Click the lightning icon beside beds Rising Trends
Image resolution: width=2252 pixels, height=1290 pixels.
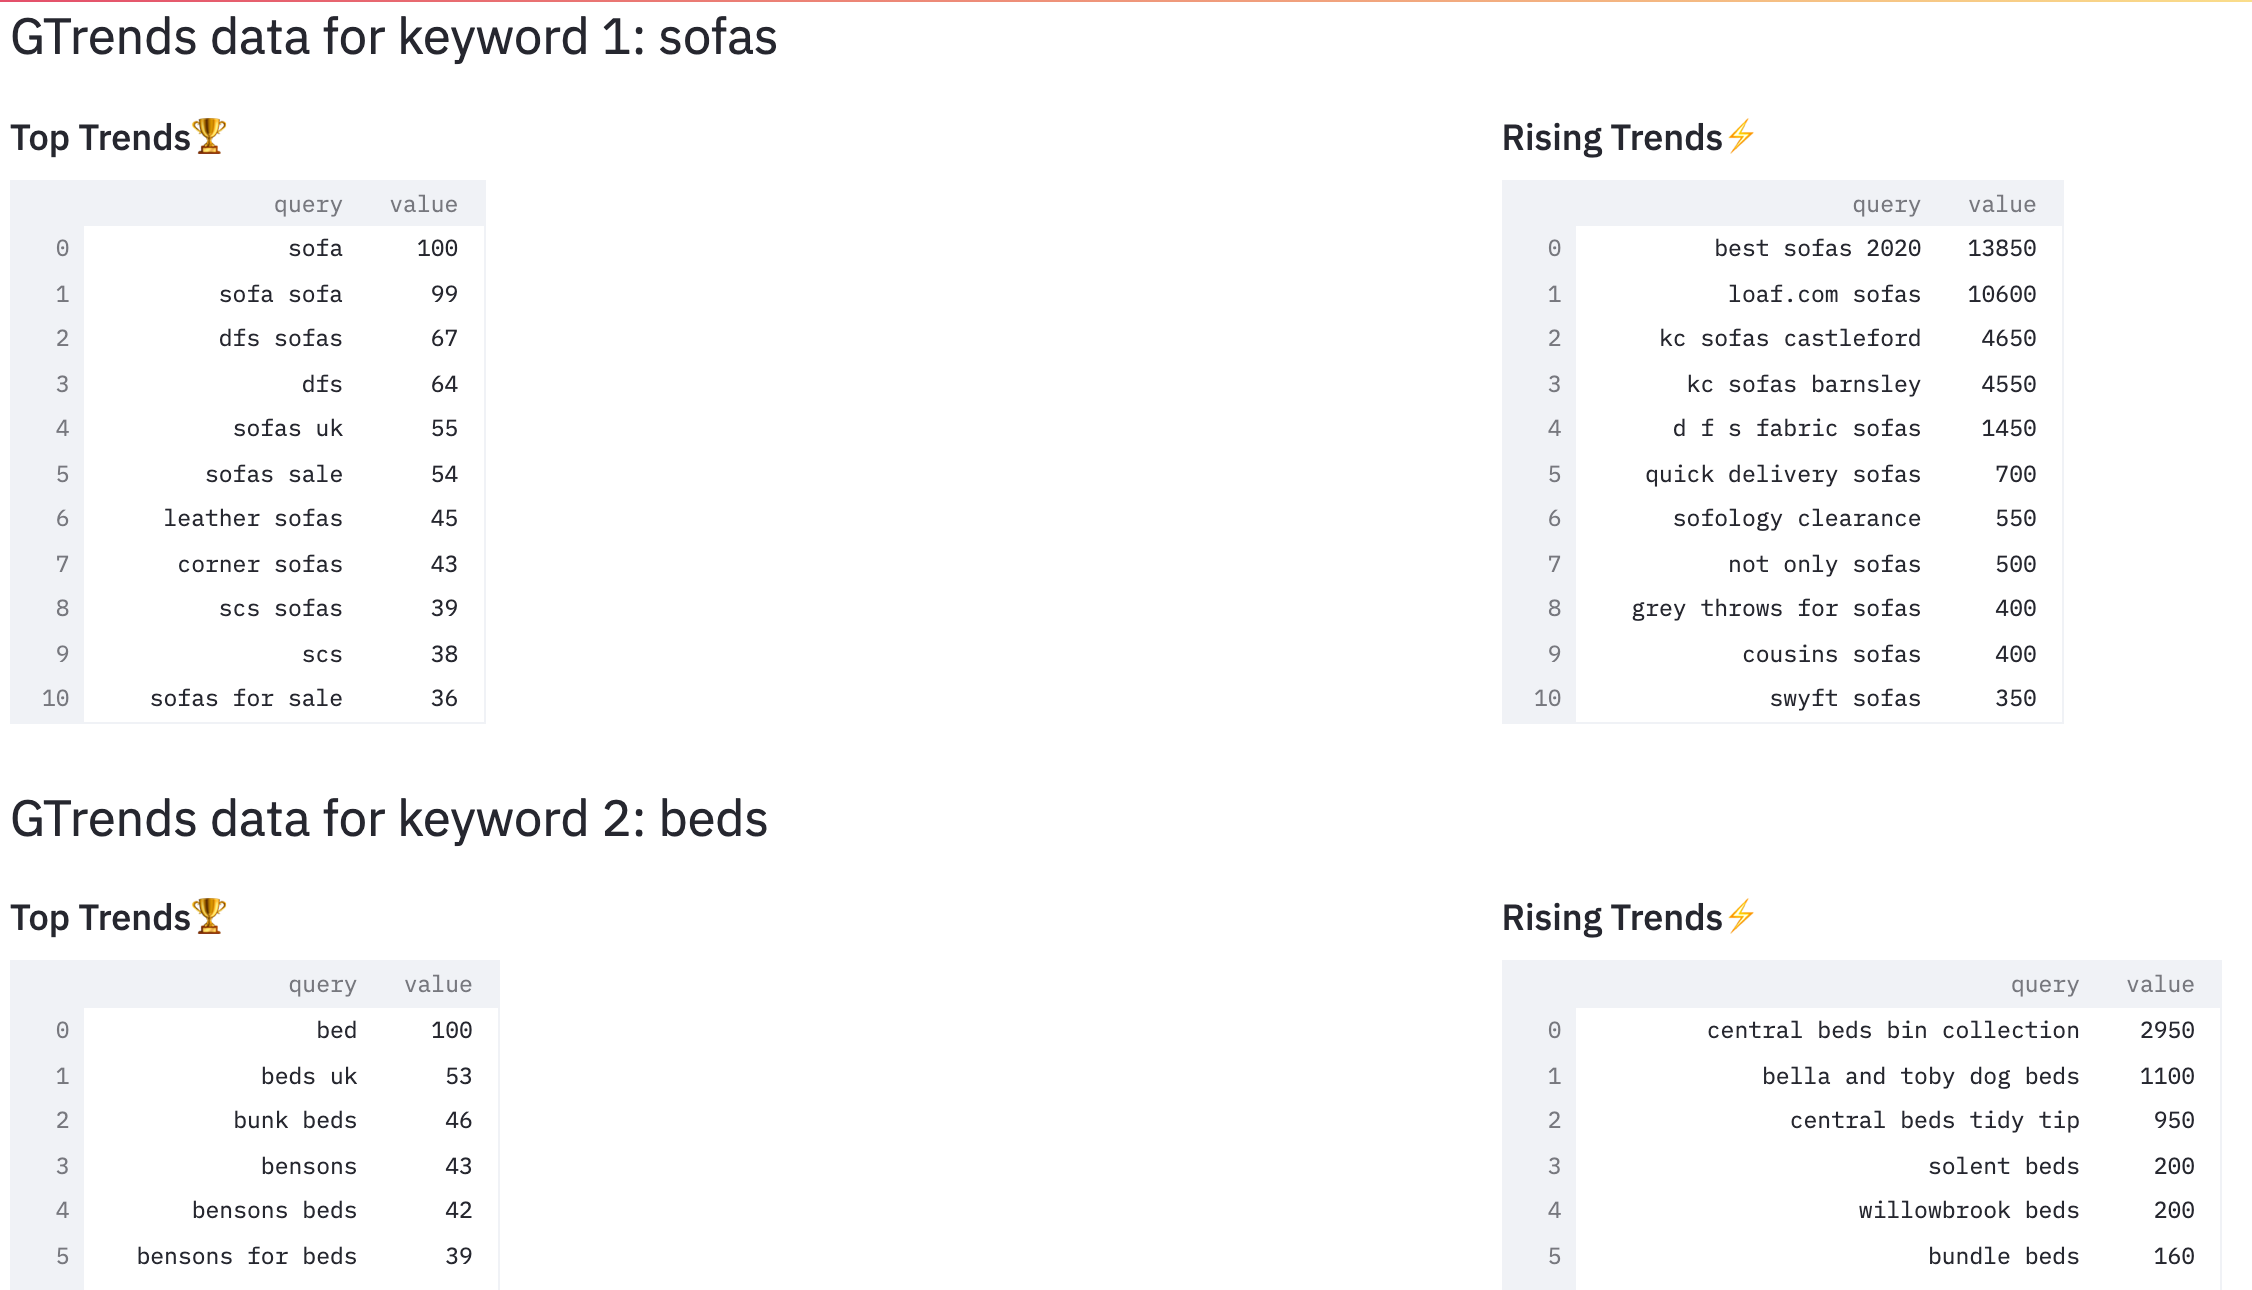click(x=1741, y=916)
